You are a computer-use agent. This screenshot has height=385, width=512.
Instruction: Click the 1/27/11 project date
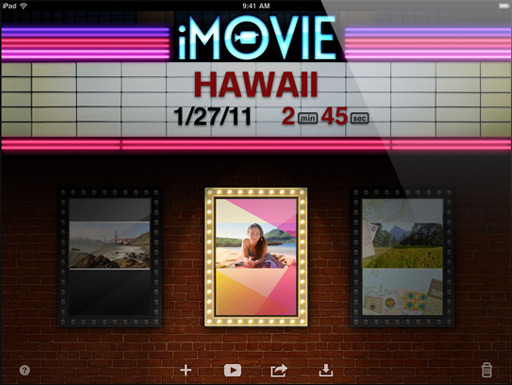213,116
